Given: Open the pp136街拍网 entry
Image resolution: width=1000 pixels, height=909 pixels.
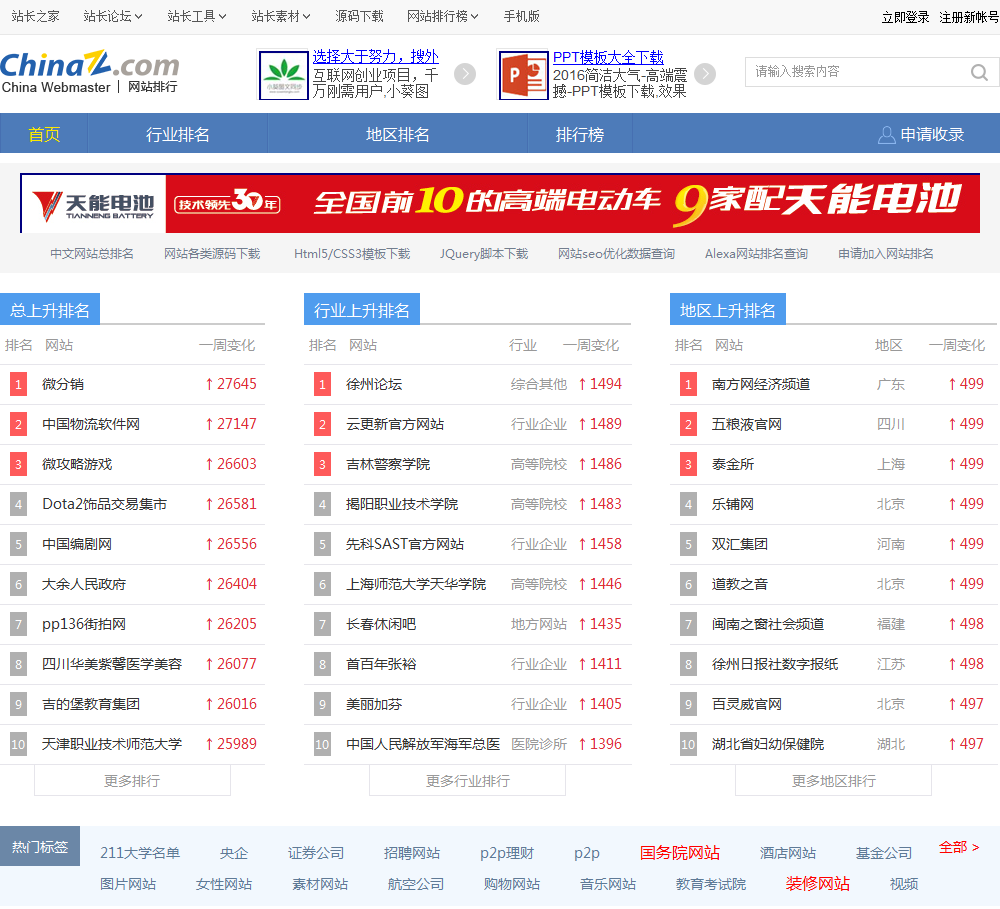Looking at the screenshot, I should point(84,624).
